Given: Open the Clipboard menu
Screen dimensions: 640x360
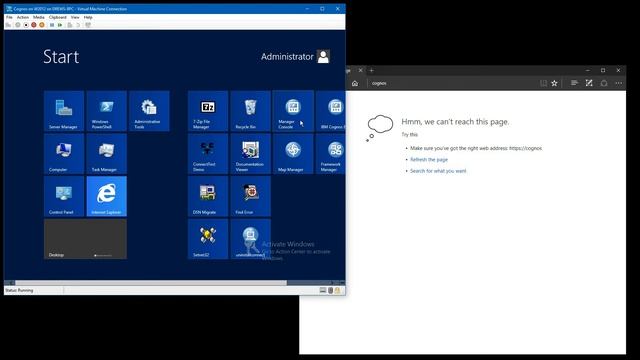Looking at the screenshot, I should click(x=58, y=17).
